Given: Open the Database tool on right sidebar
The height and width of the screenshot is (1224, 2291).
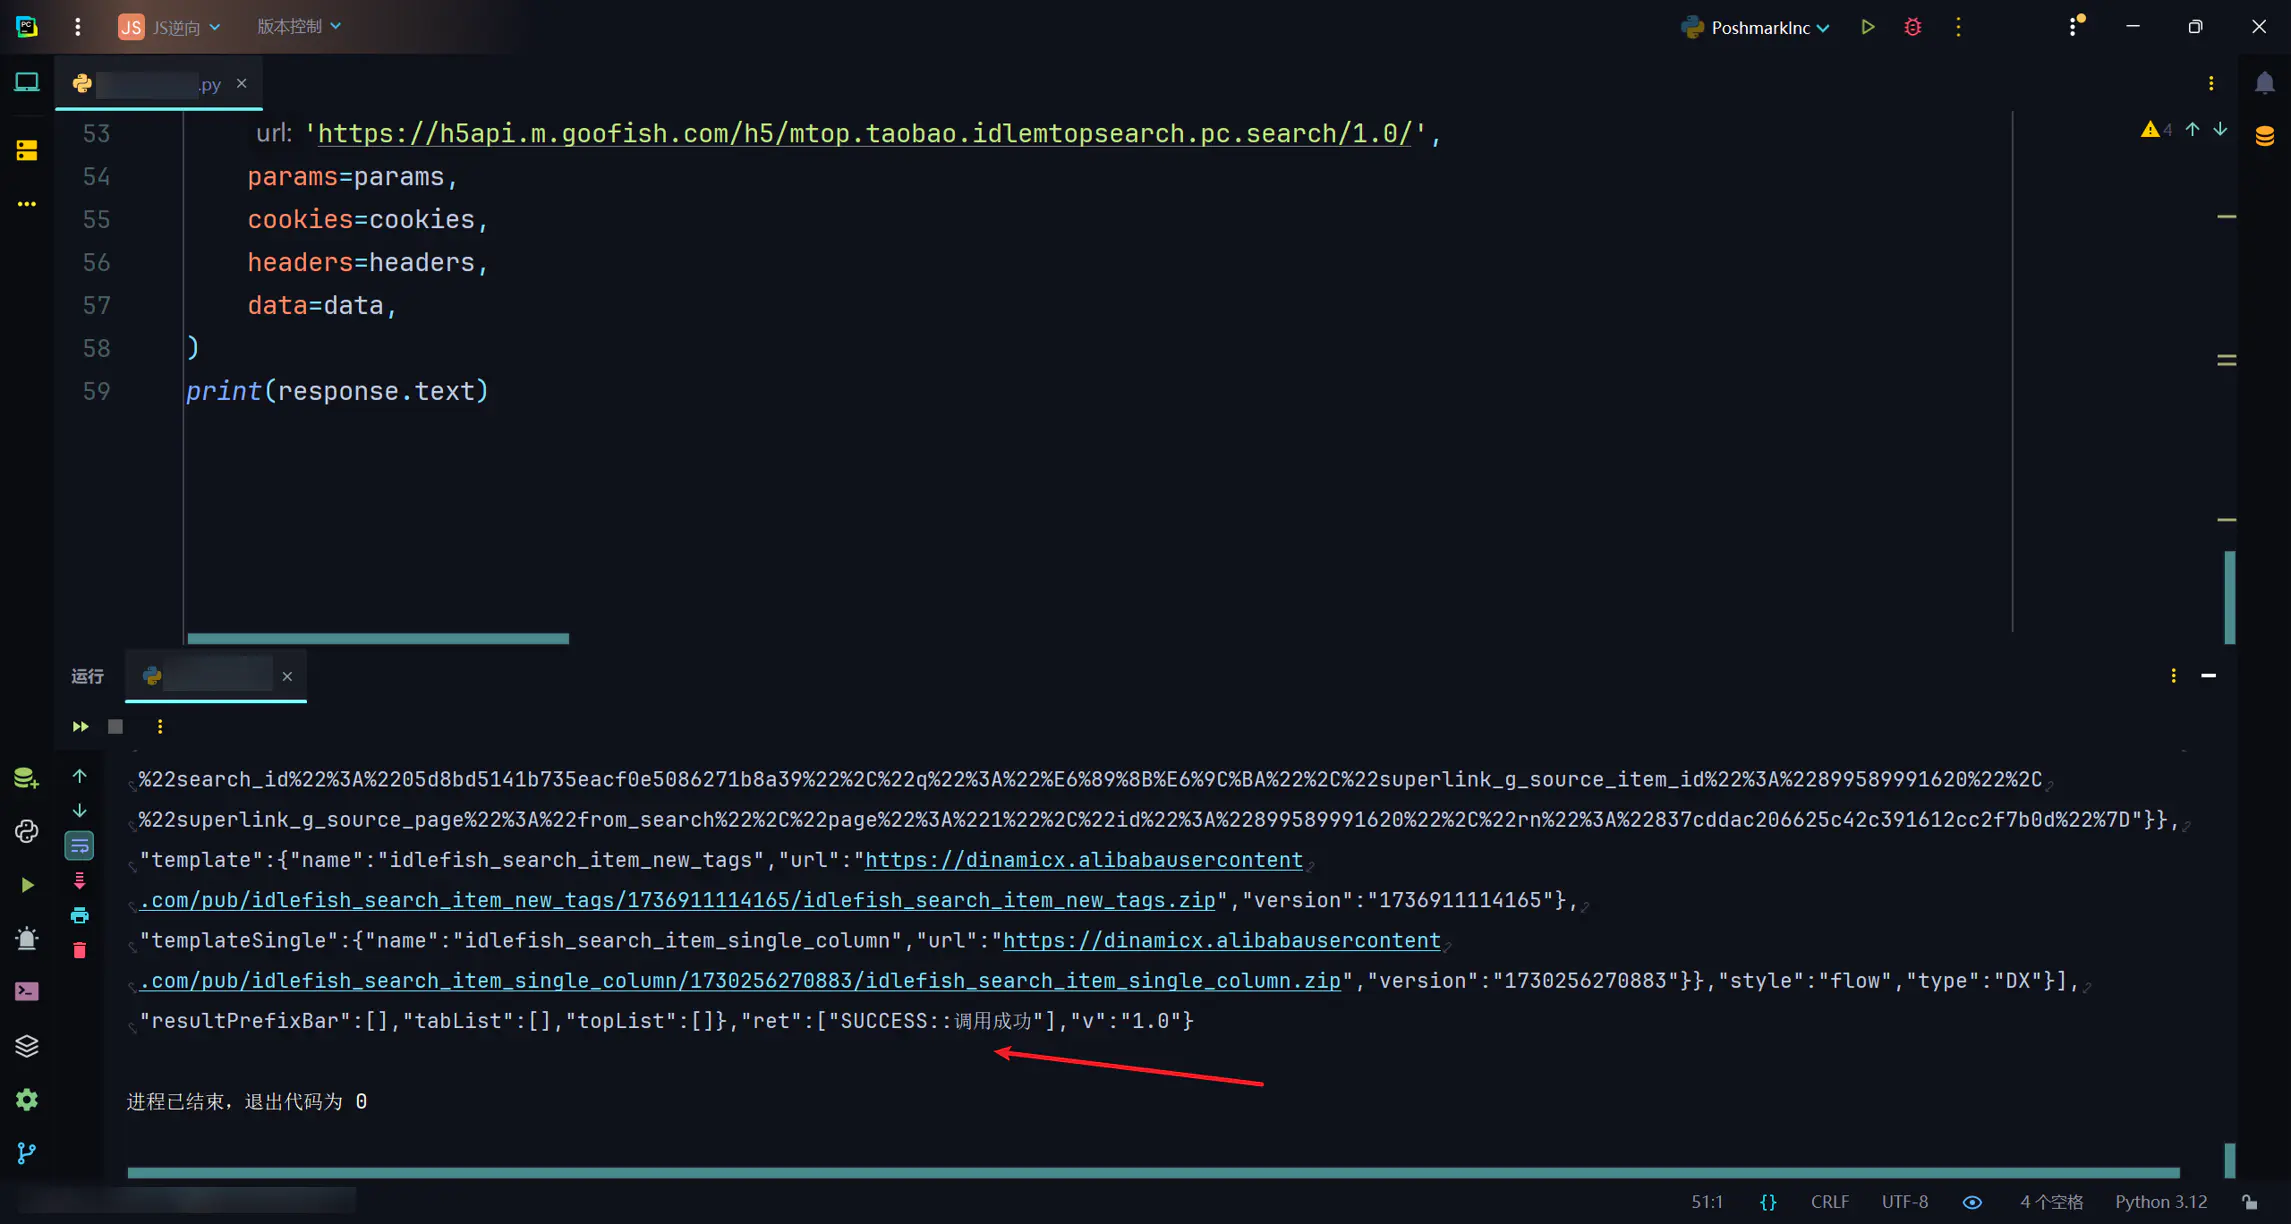Looking at the screenshot, I should coord(2265,136).
